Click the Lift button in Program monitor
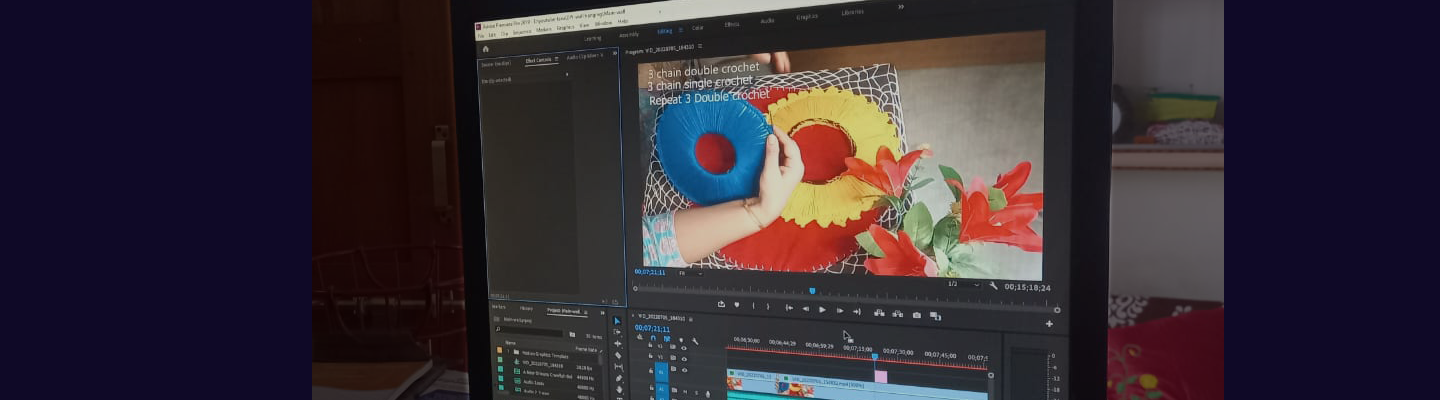1440x400 pixels. (879, 313)
